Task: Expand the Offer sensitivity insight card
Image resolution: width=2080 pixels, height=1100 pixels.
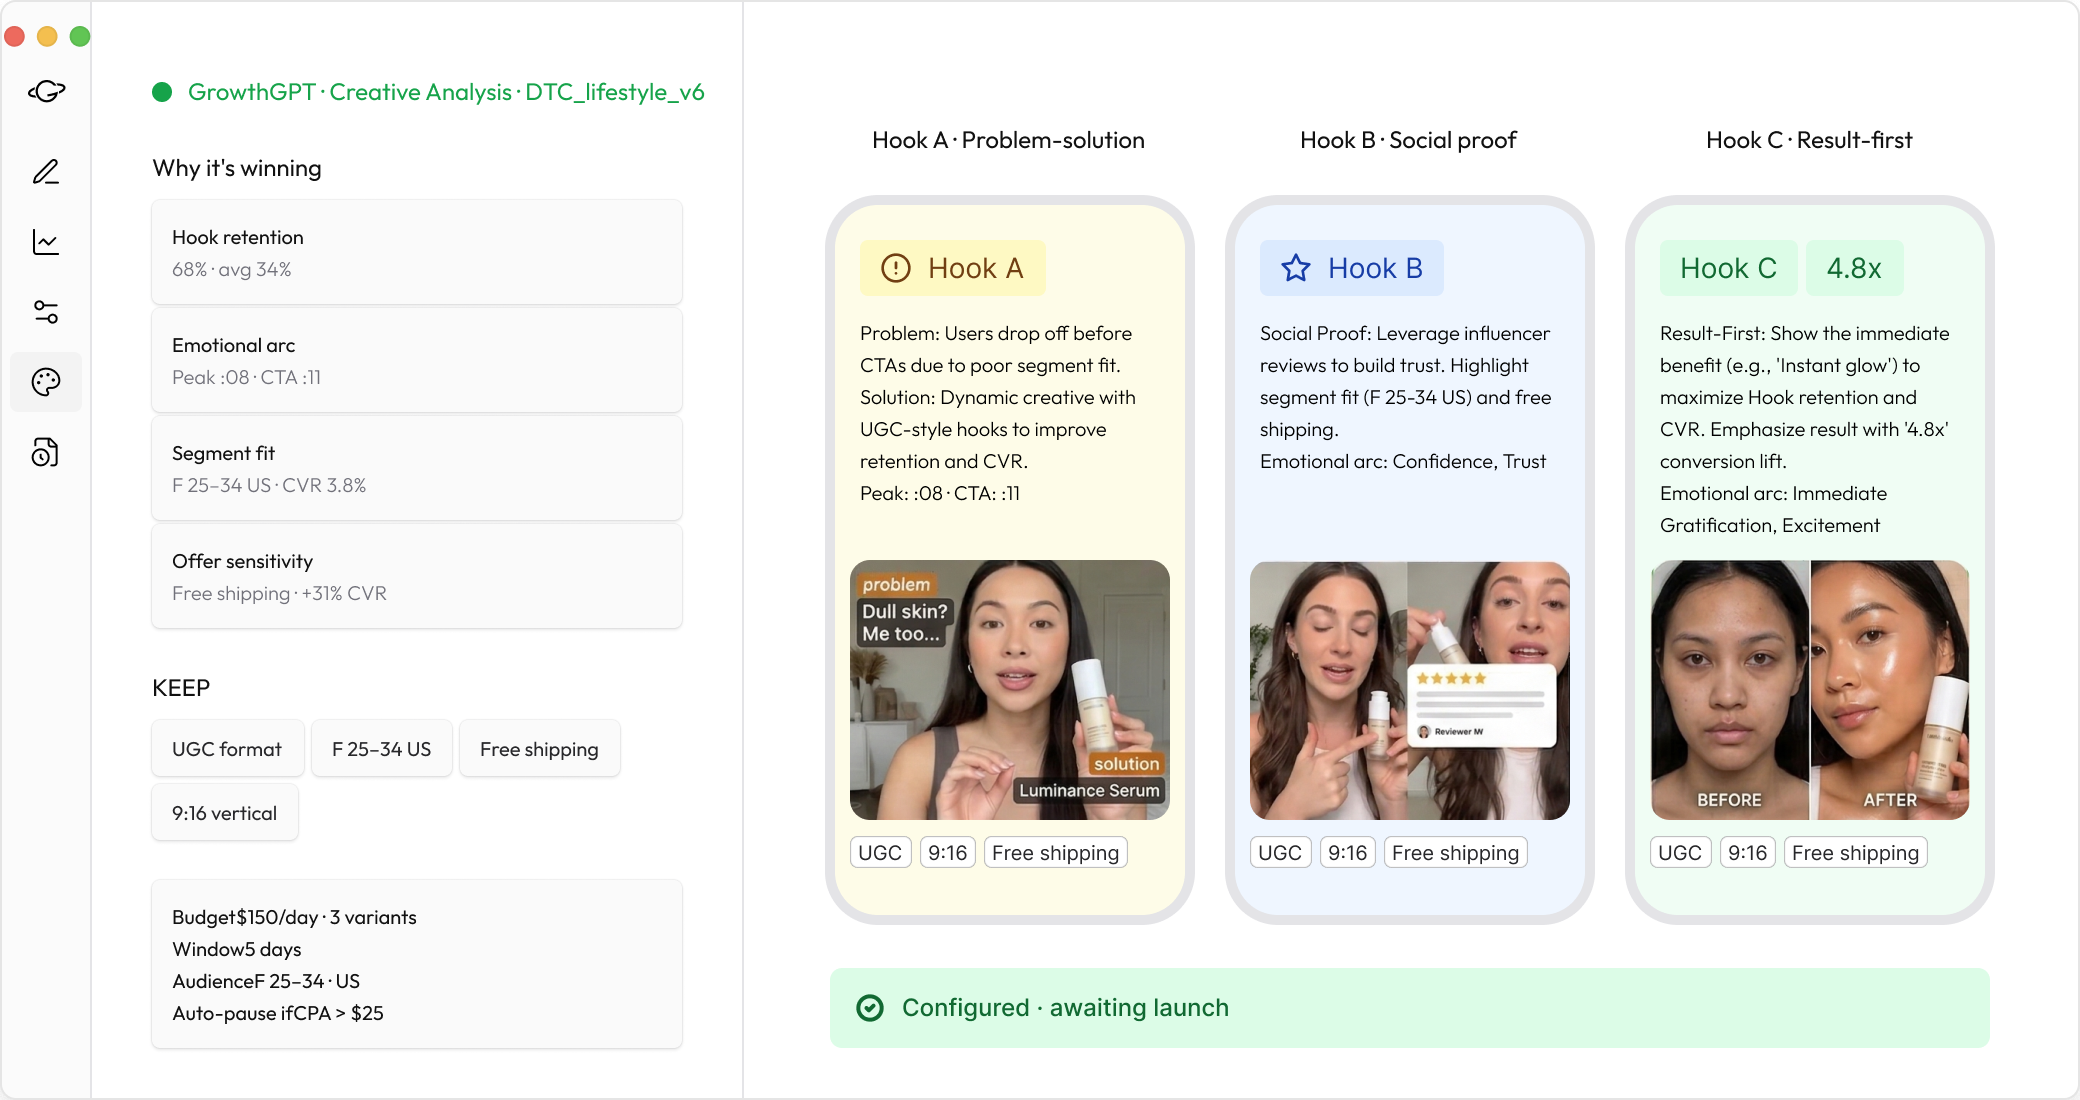Action: tap(416, 576)
